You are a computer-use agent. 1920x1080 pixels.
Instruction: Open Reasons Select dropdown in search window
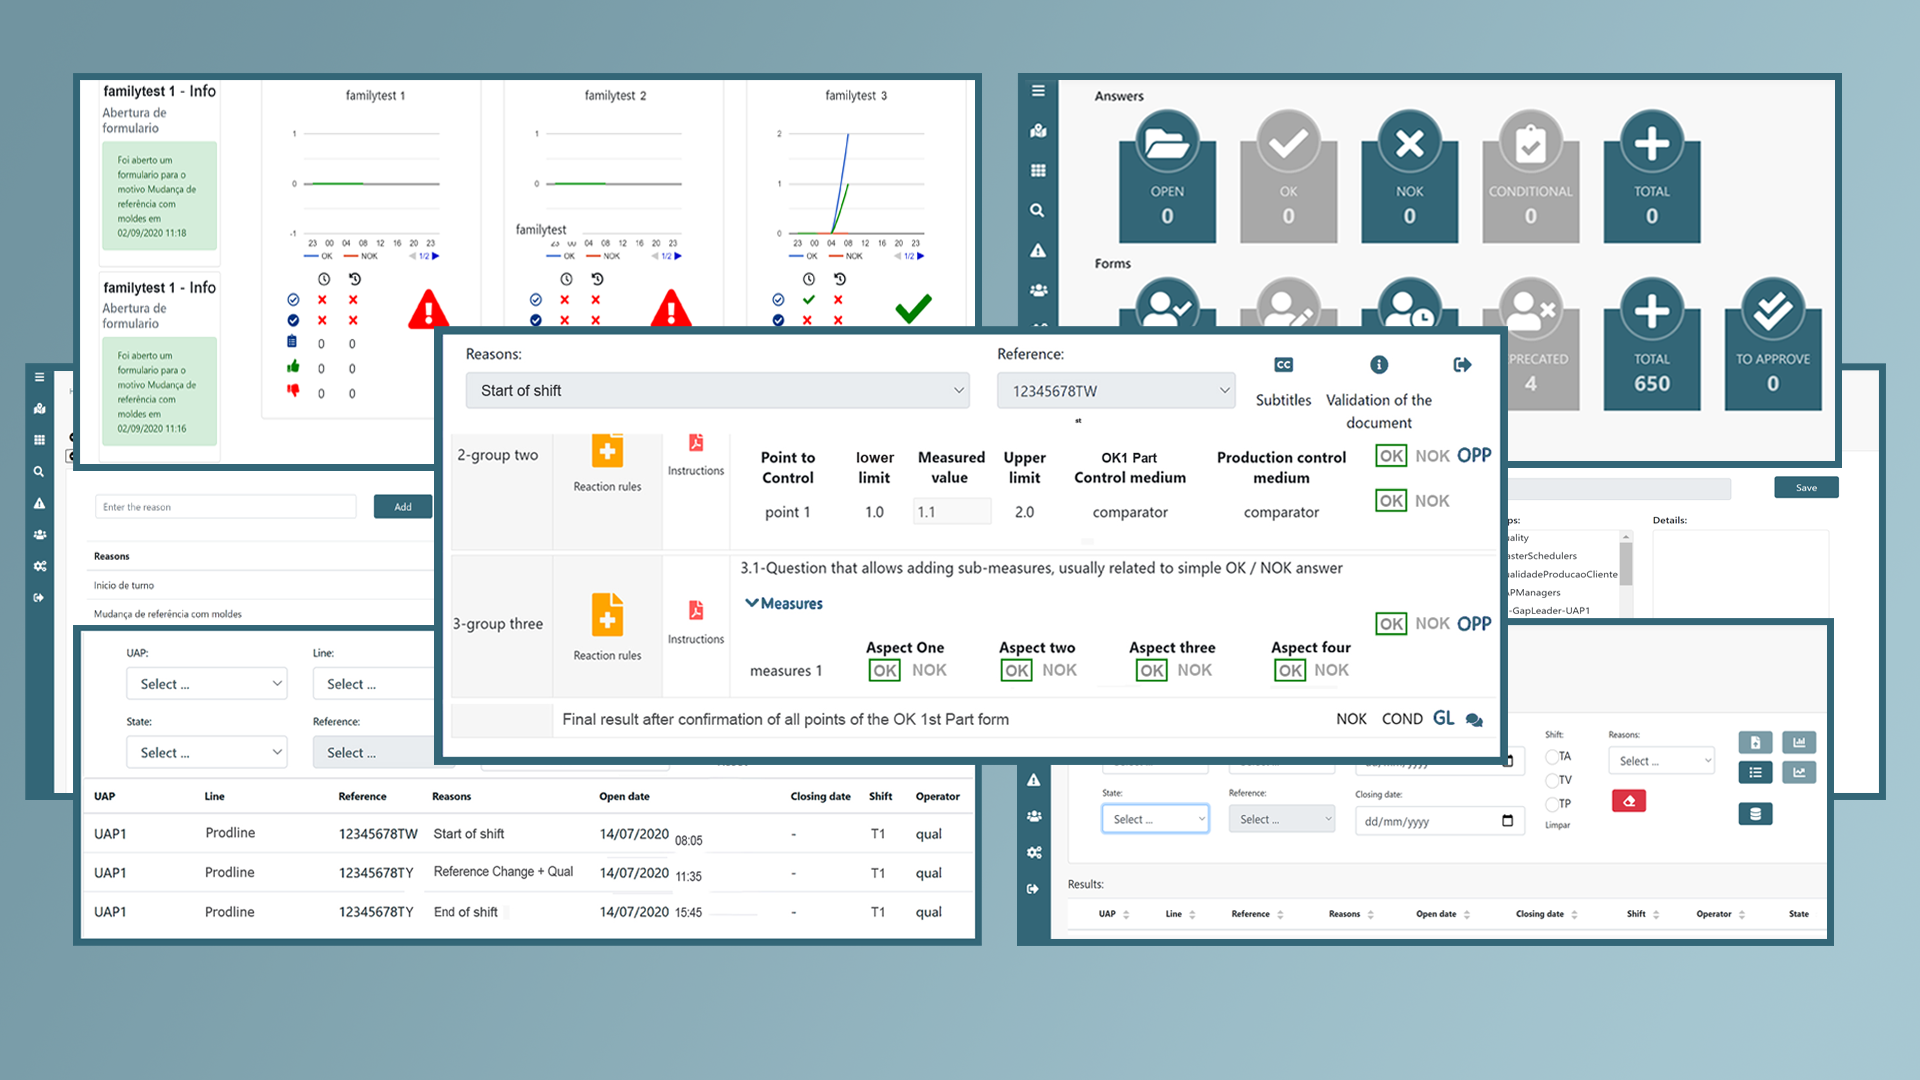click(1661, 761)
